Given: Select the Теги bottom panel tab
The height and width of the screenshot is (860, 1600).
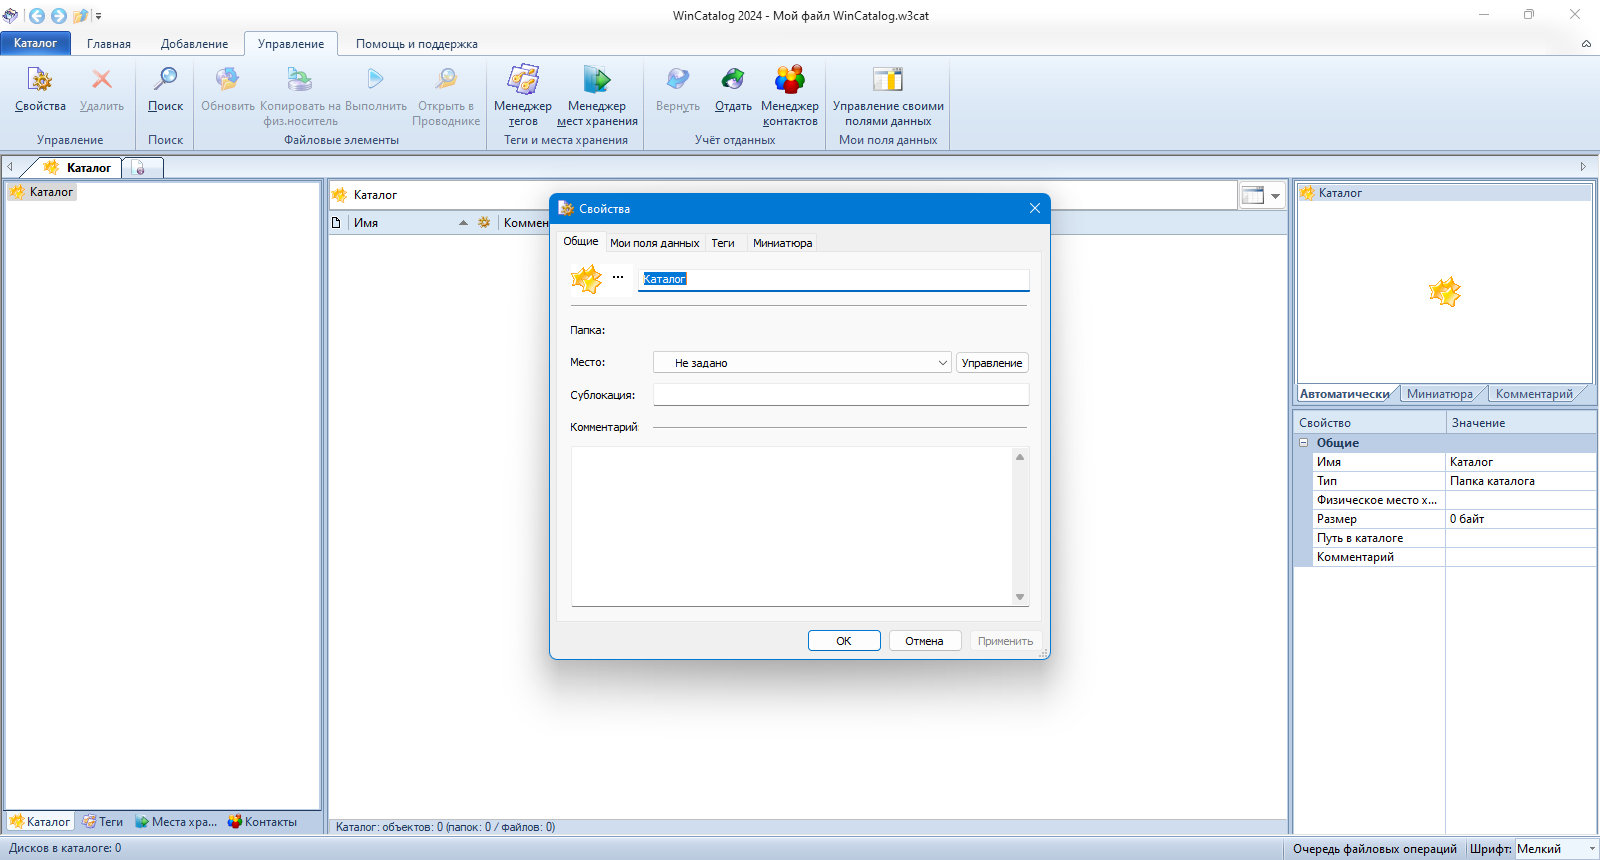Looking at the screenshot, I should pos(103,822).
